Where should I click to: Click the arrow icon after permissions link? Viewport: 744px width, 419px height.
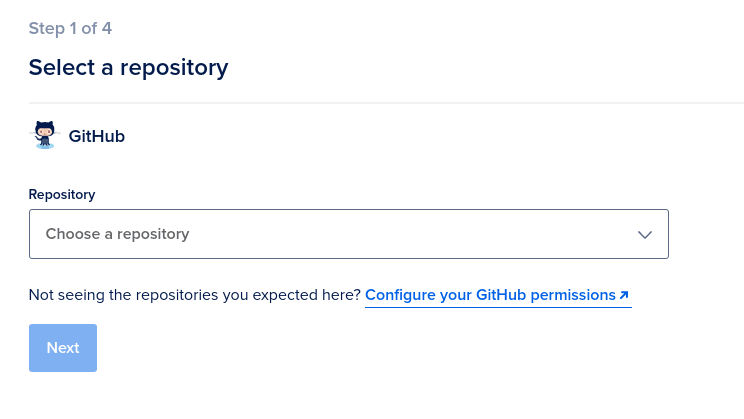click(624, 295)
